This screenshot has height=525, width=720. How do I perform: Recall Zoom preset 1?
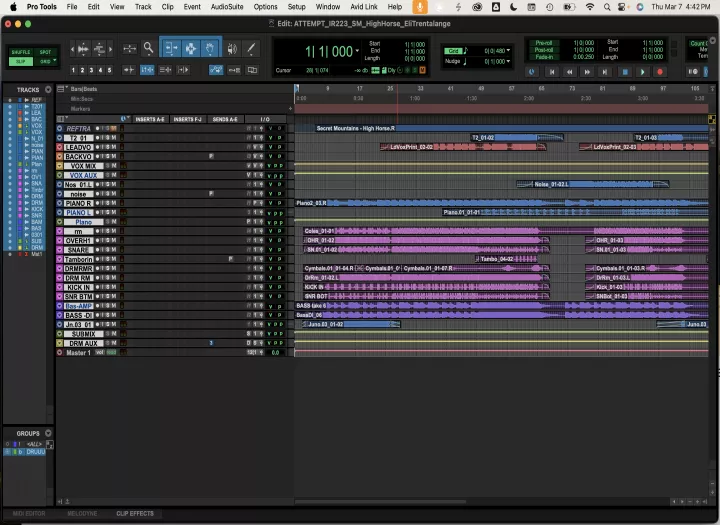73,70
